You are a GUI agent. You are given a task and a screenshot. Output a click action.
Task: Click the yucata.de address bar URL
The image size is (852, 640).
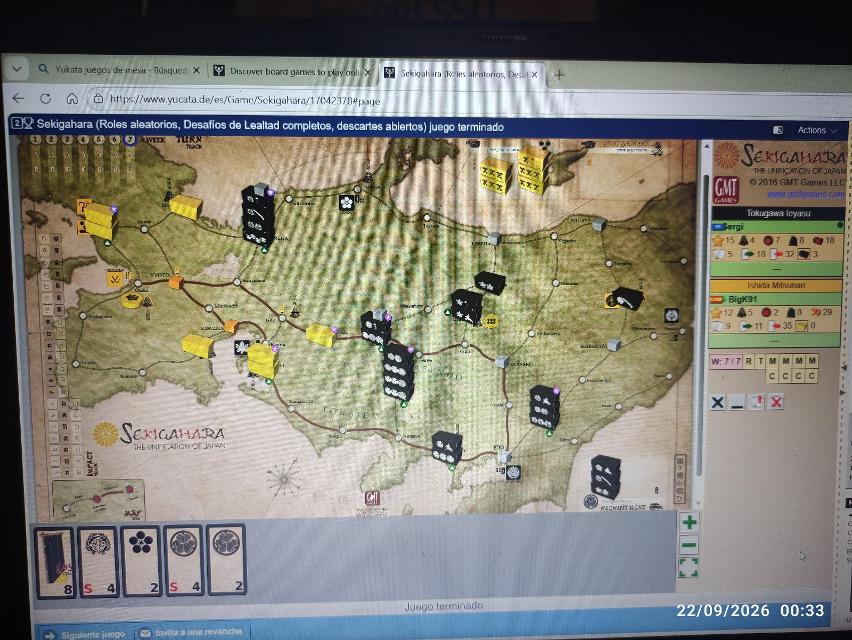245,99
